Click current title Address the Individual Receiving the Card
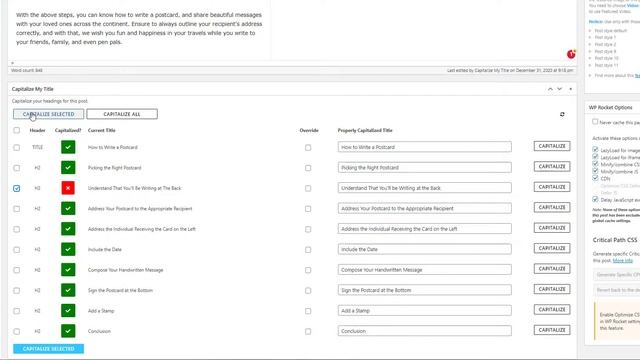The image size is (640, 360). point(142,229)
